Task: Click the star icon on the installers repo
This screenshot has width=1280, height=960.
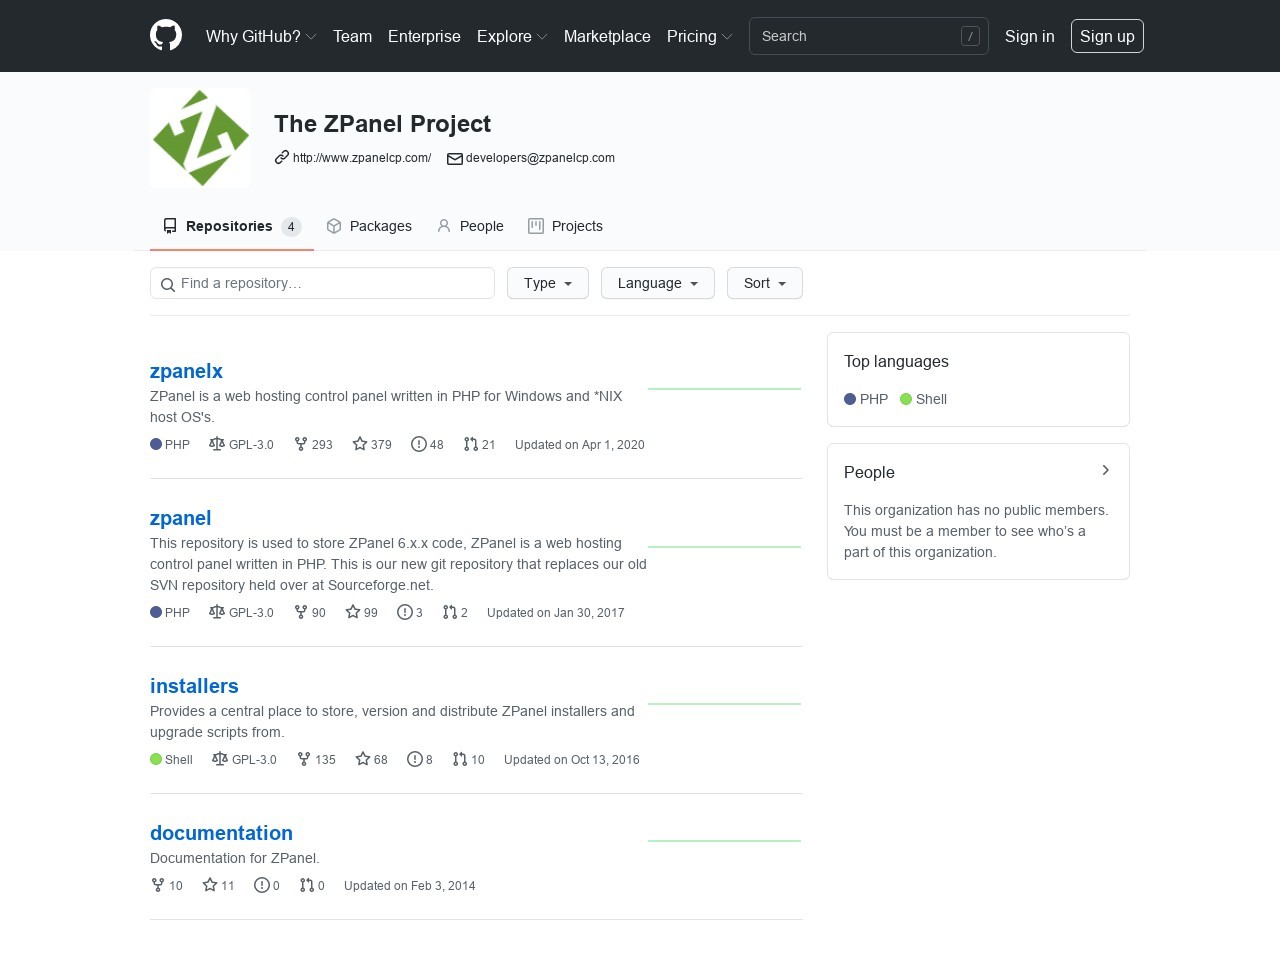Action: 361,759
